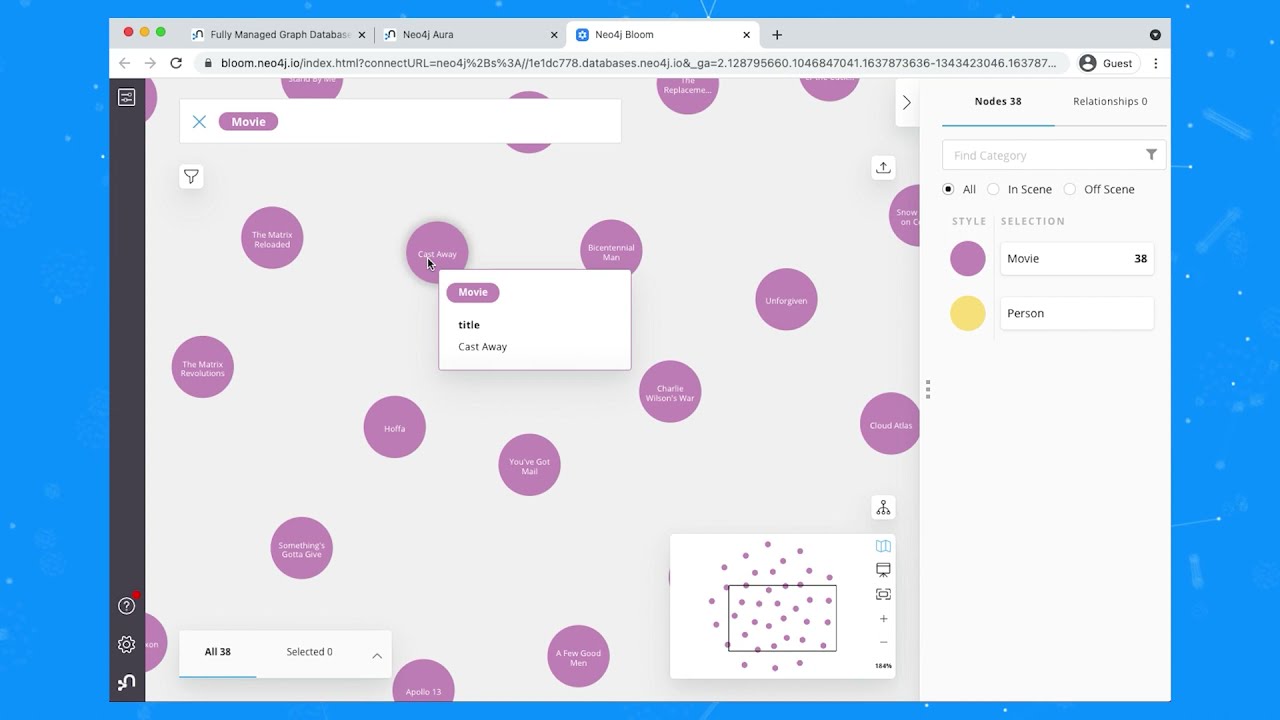Select the Unforgiven node

click(x=786, y=300)
